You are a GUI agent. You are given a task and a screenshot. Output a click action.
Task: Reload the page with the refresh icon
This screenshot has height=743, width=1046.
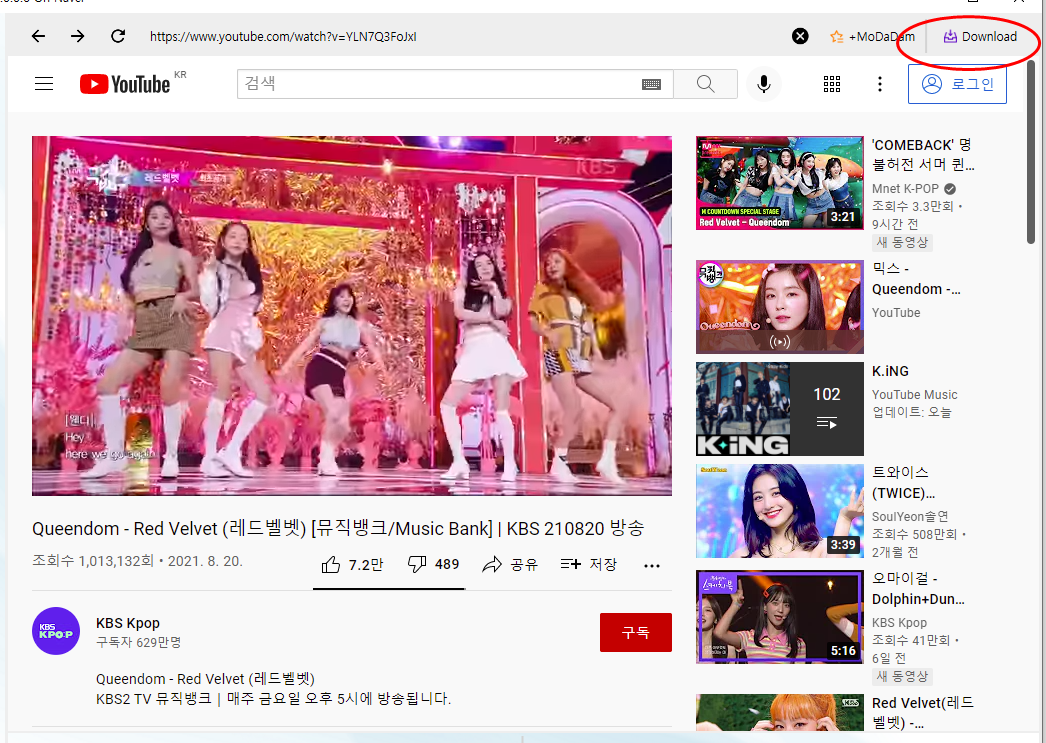click(118, 36)
